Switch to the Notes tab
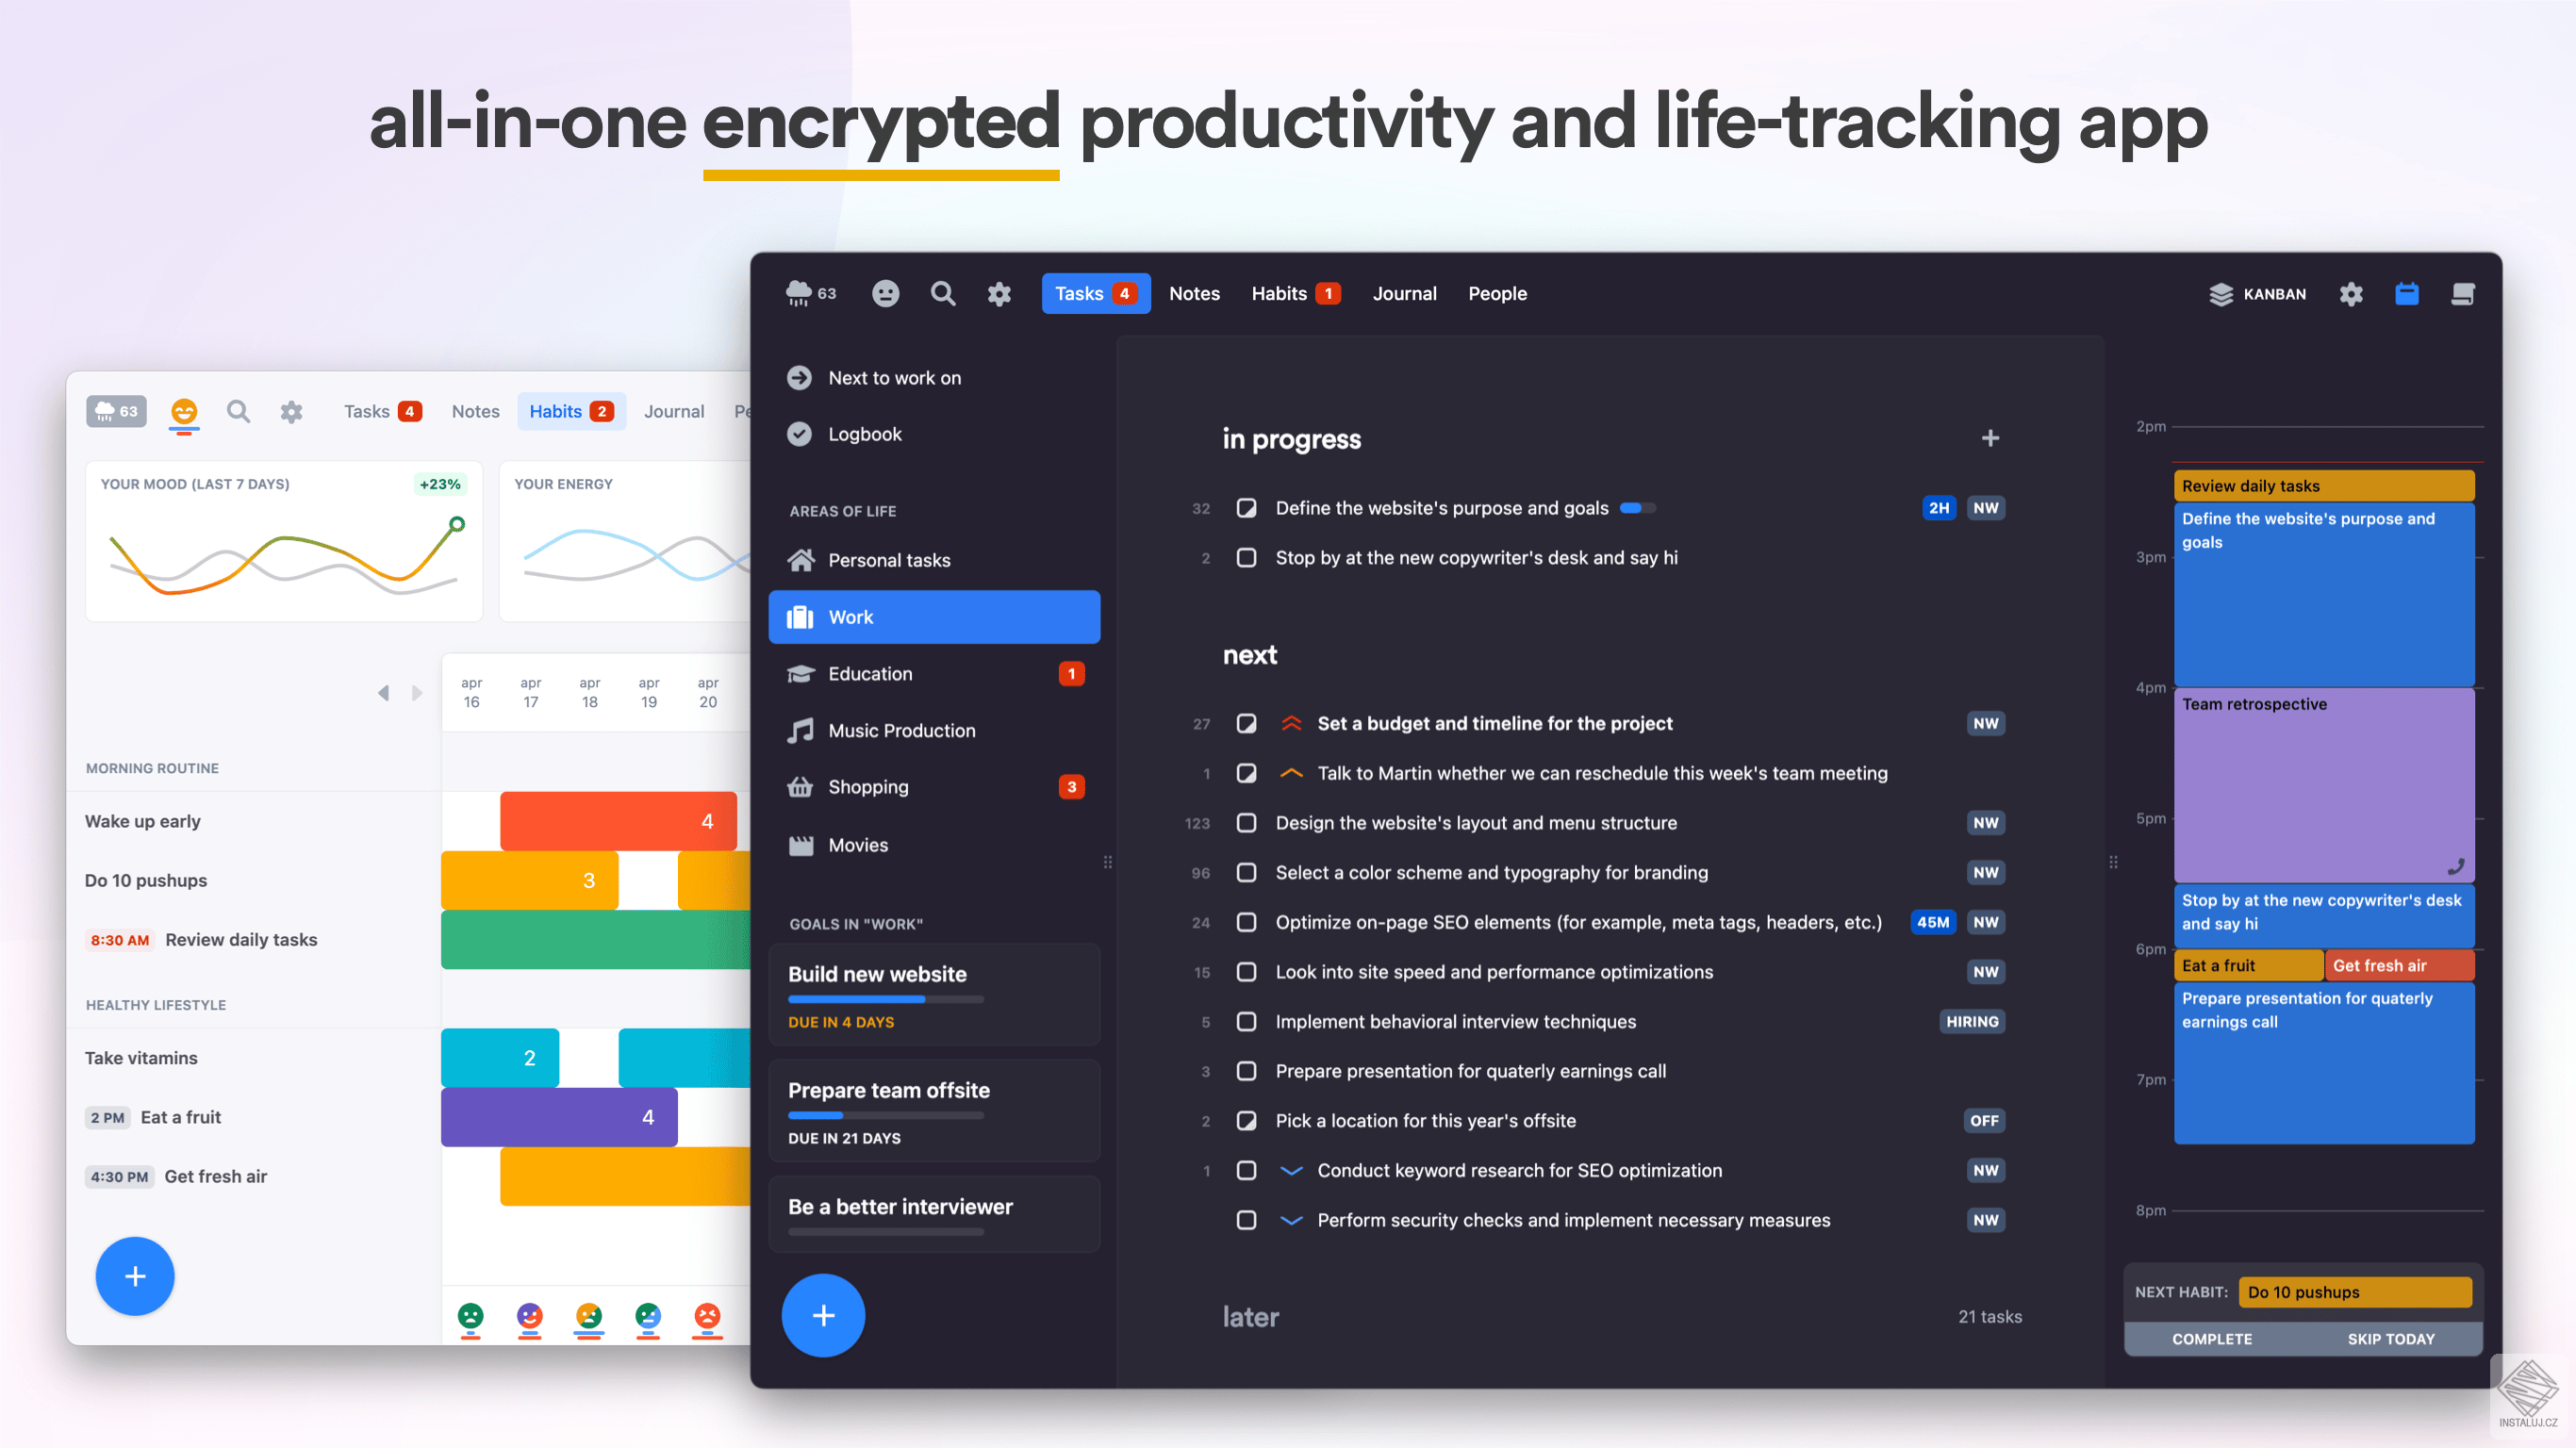2576x1448 pixels. [x=1195, y=291]
